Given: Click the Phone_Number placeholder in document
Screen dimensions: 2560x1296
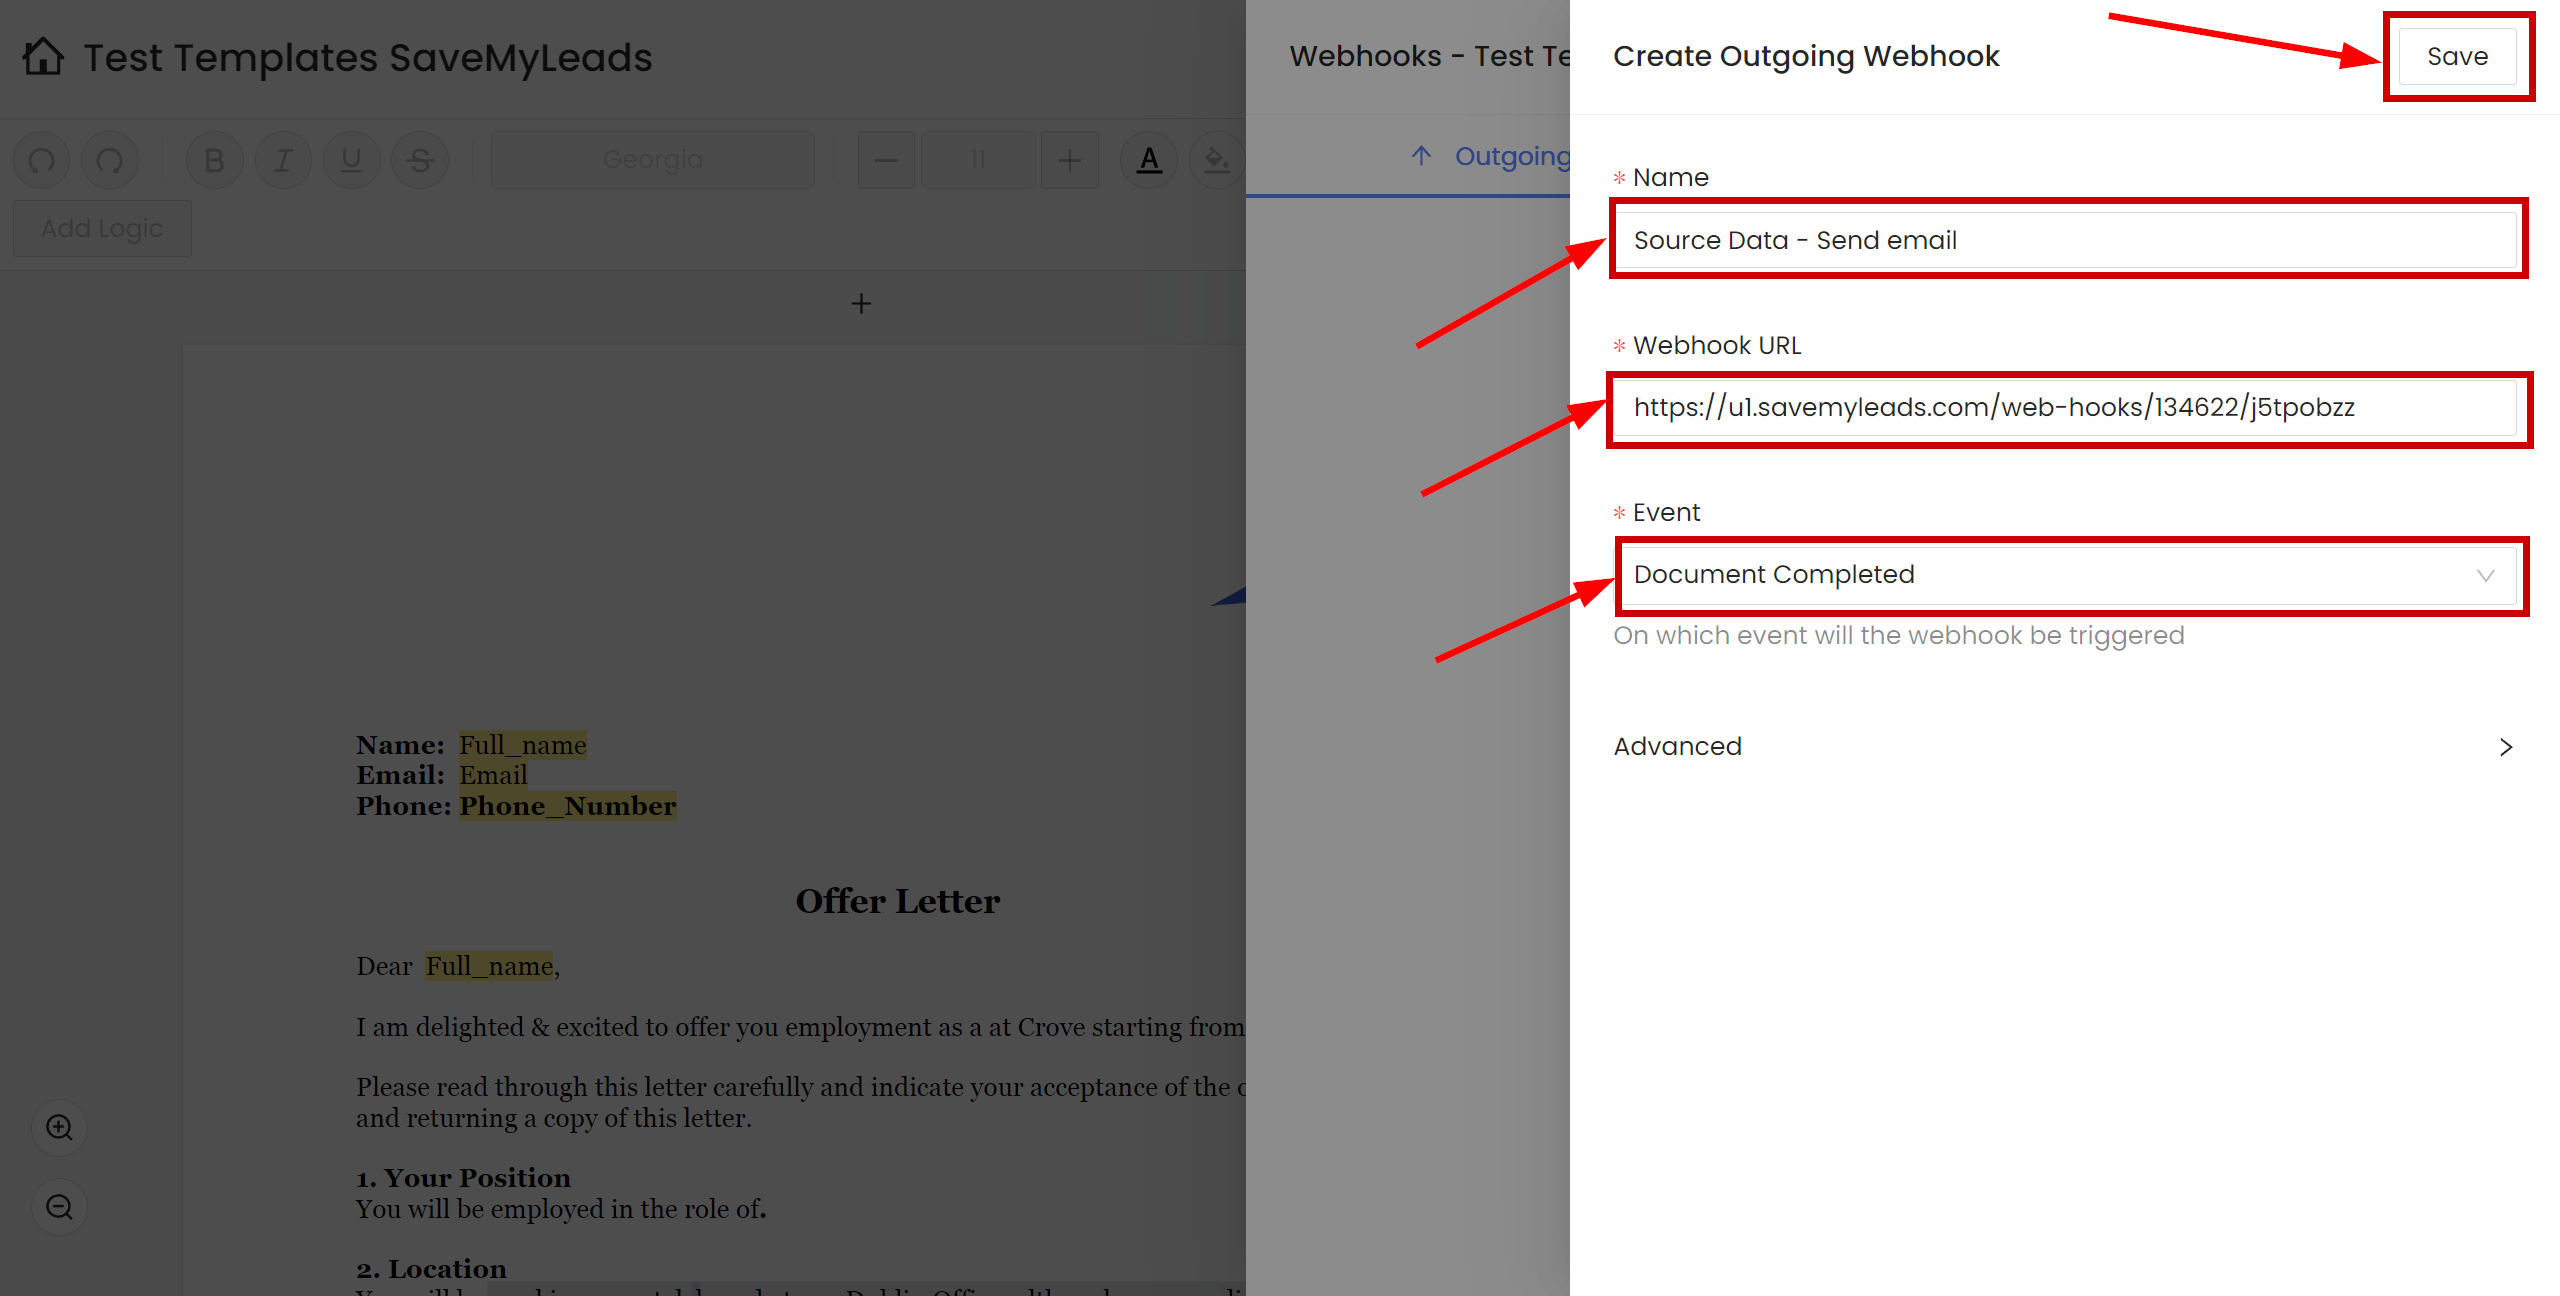Looking at the screenshot, I should pyautogui.click(x=568, y=806).
